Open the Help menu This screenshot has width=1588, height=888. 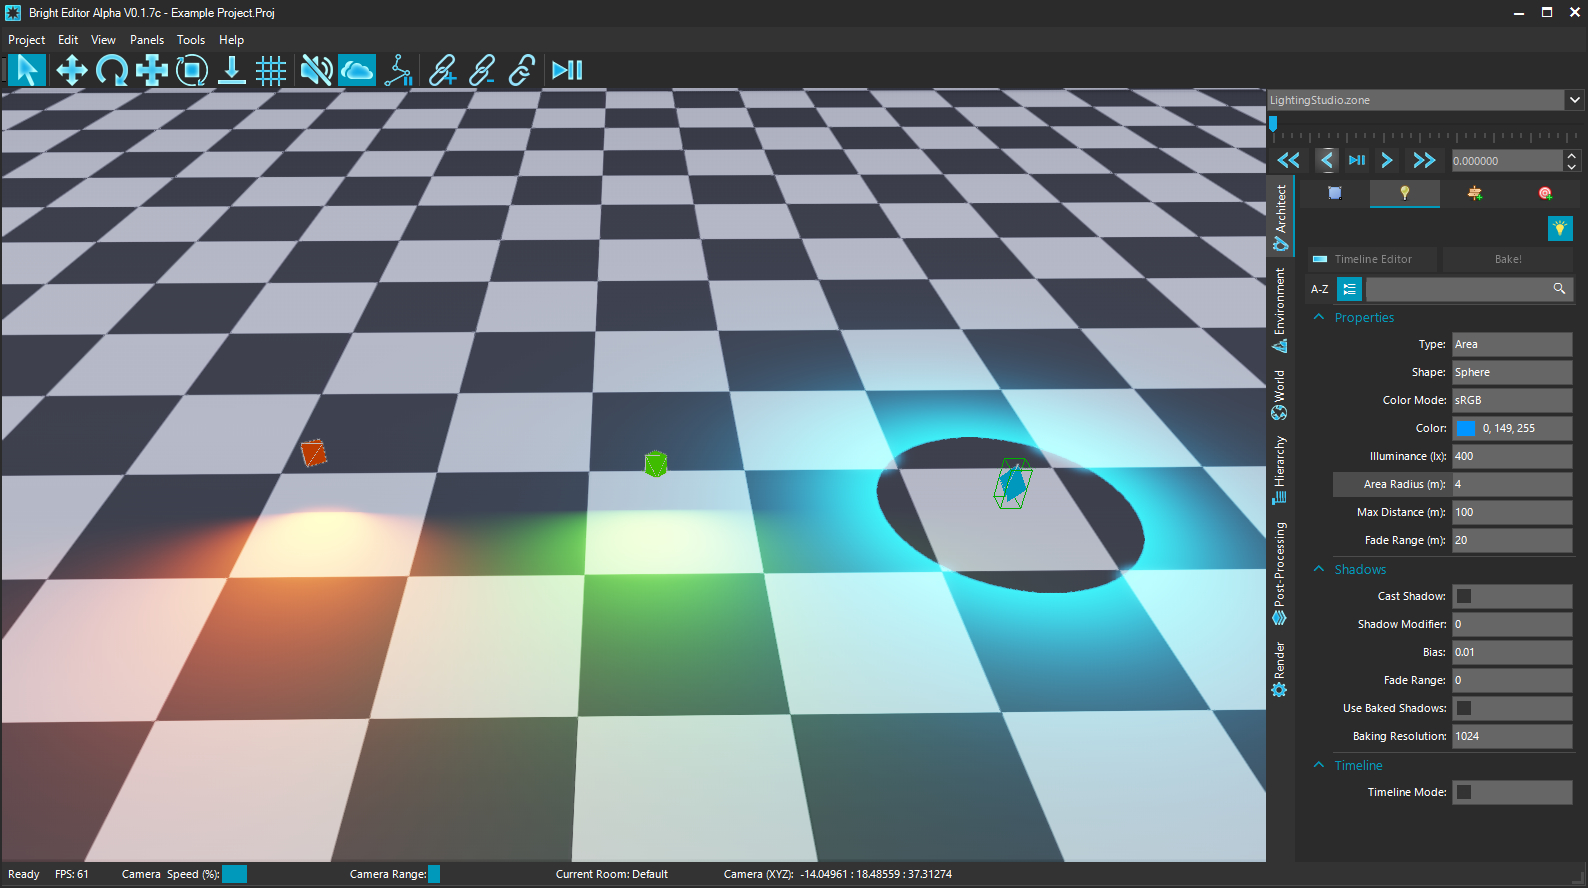[x=231, y=40]
